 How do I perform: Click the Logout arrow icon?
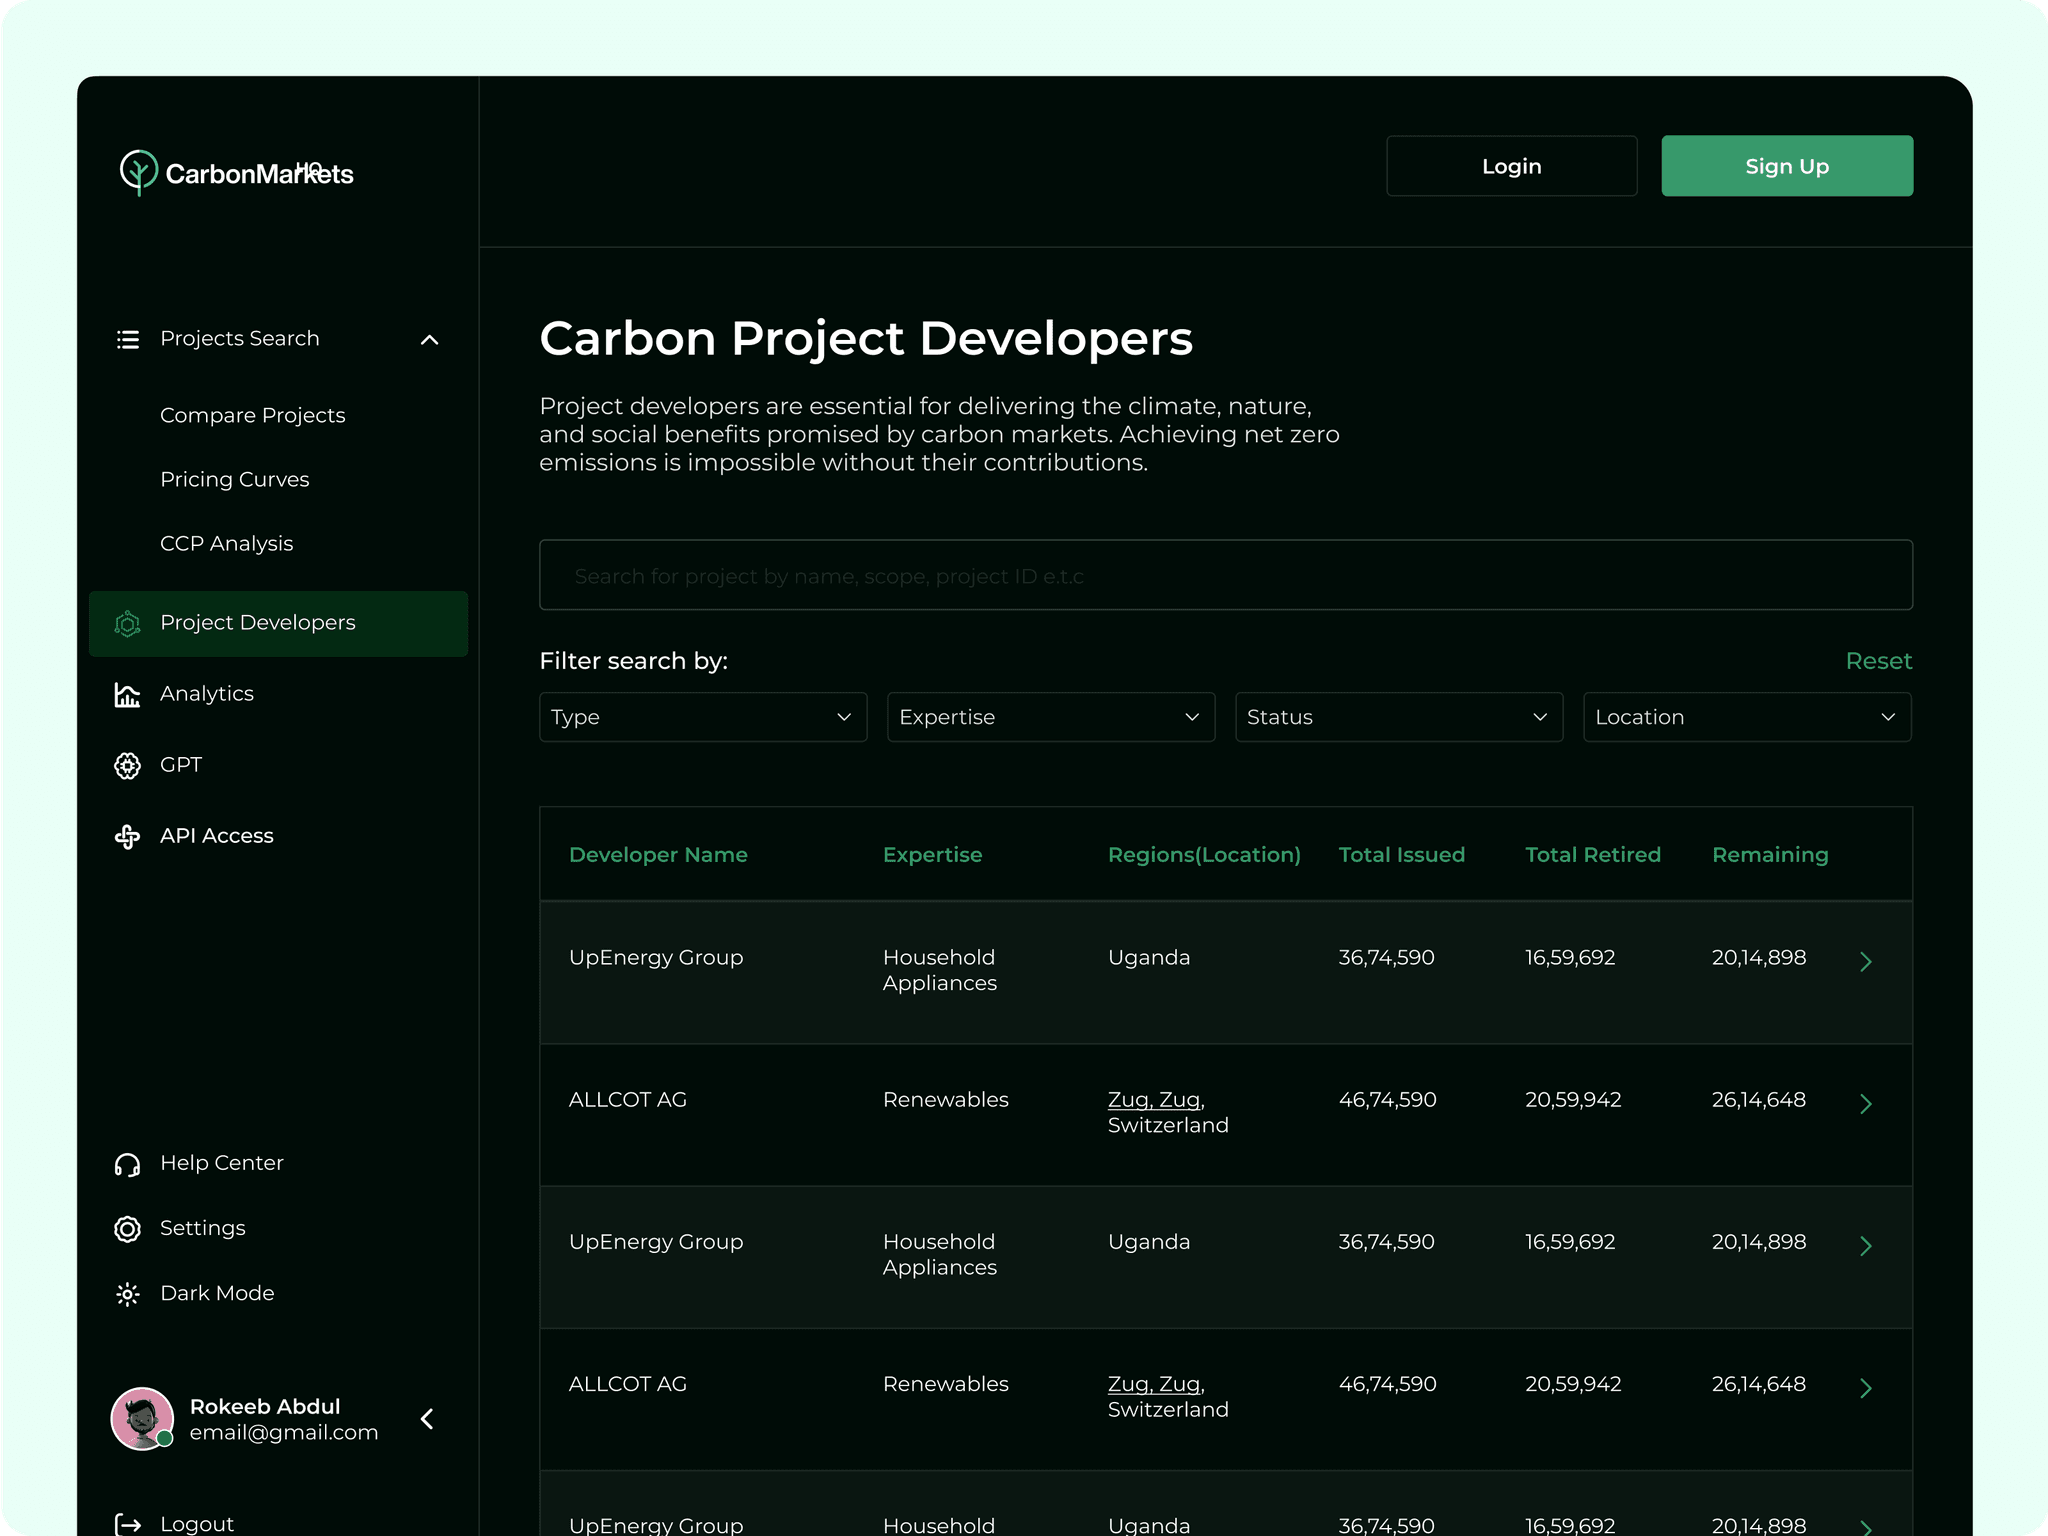tap(128, 1523)
